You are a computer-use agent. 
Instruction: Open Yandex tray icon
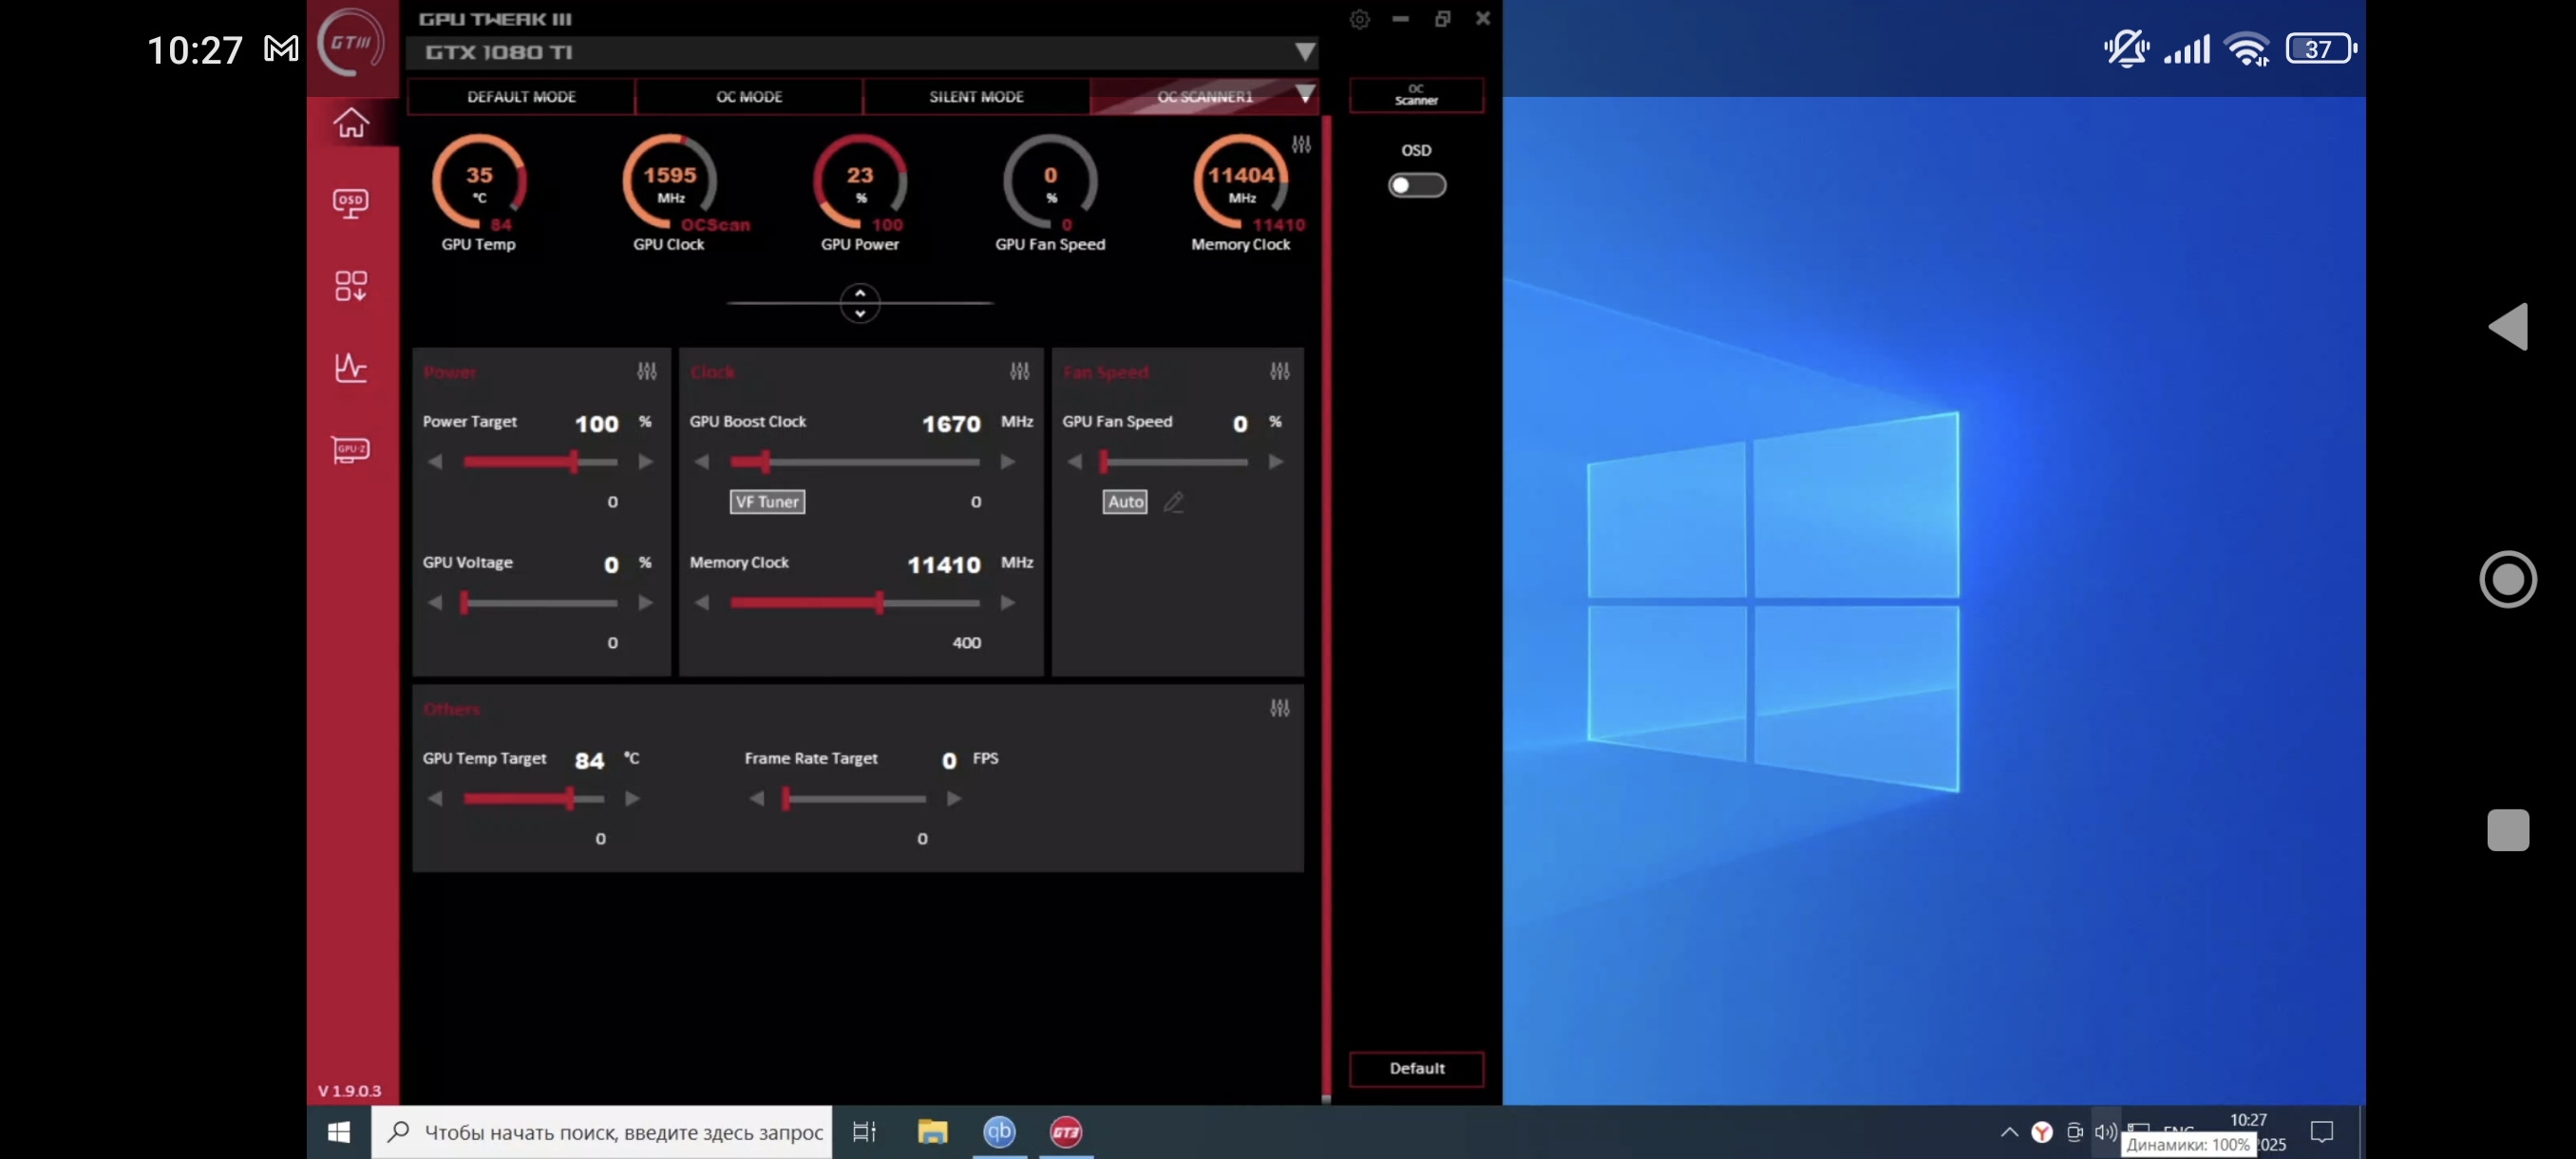2042,1132
